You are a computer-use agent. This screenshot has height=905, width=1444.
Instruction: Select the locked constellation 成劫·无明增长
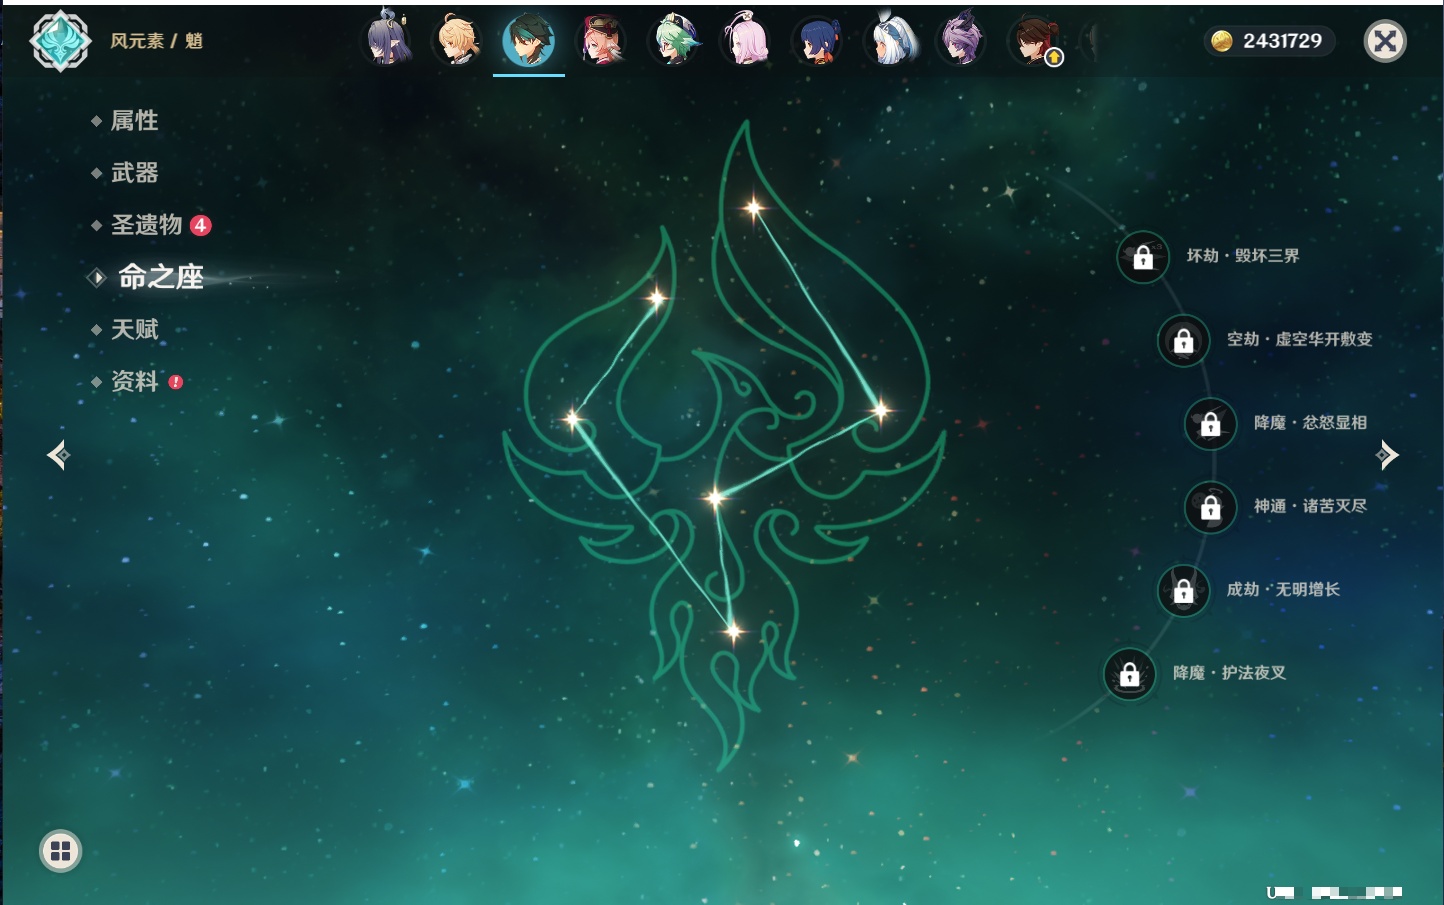[x=1184, y=590]
